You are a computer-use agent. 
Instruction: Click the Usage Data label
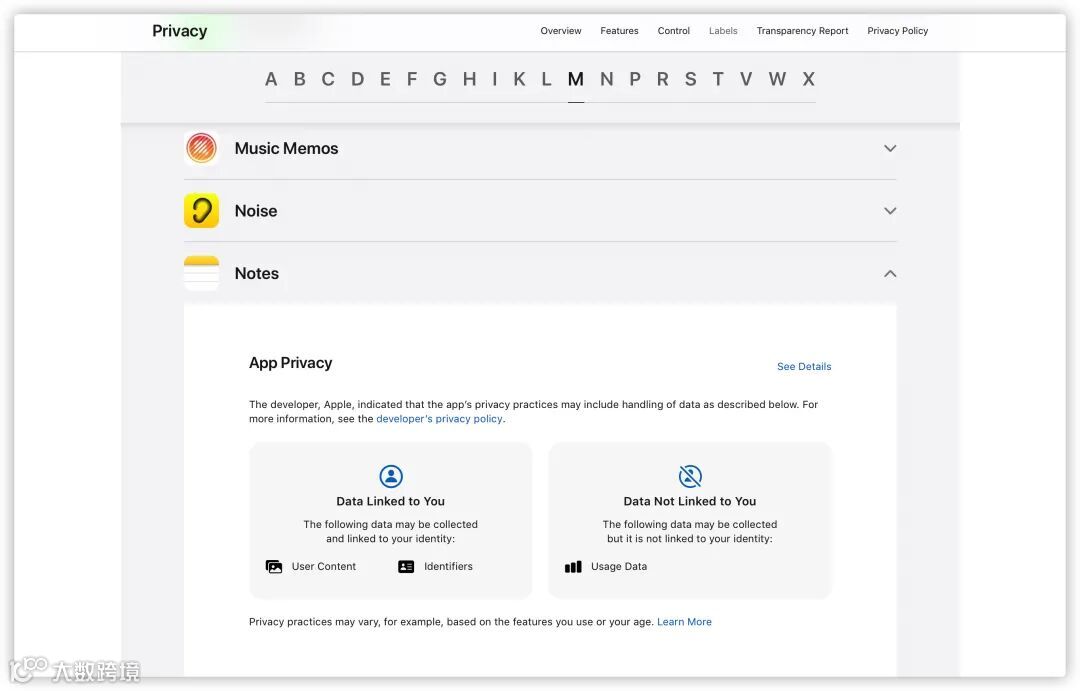point(619,566)
